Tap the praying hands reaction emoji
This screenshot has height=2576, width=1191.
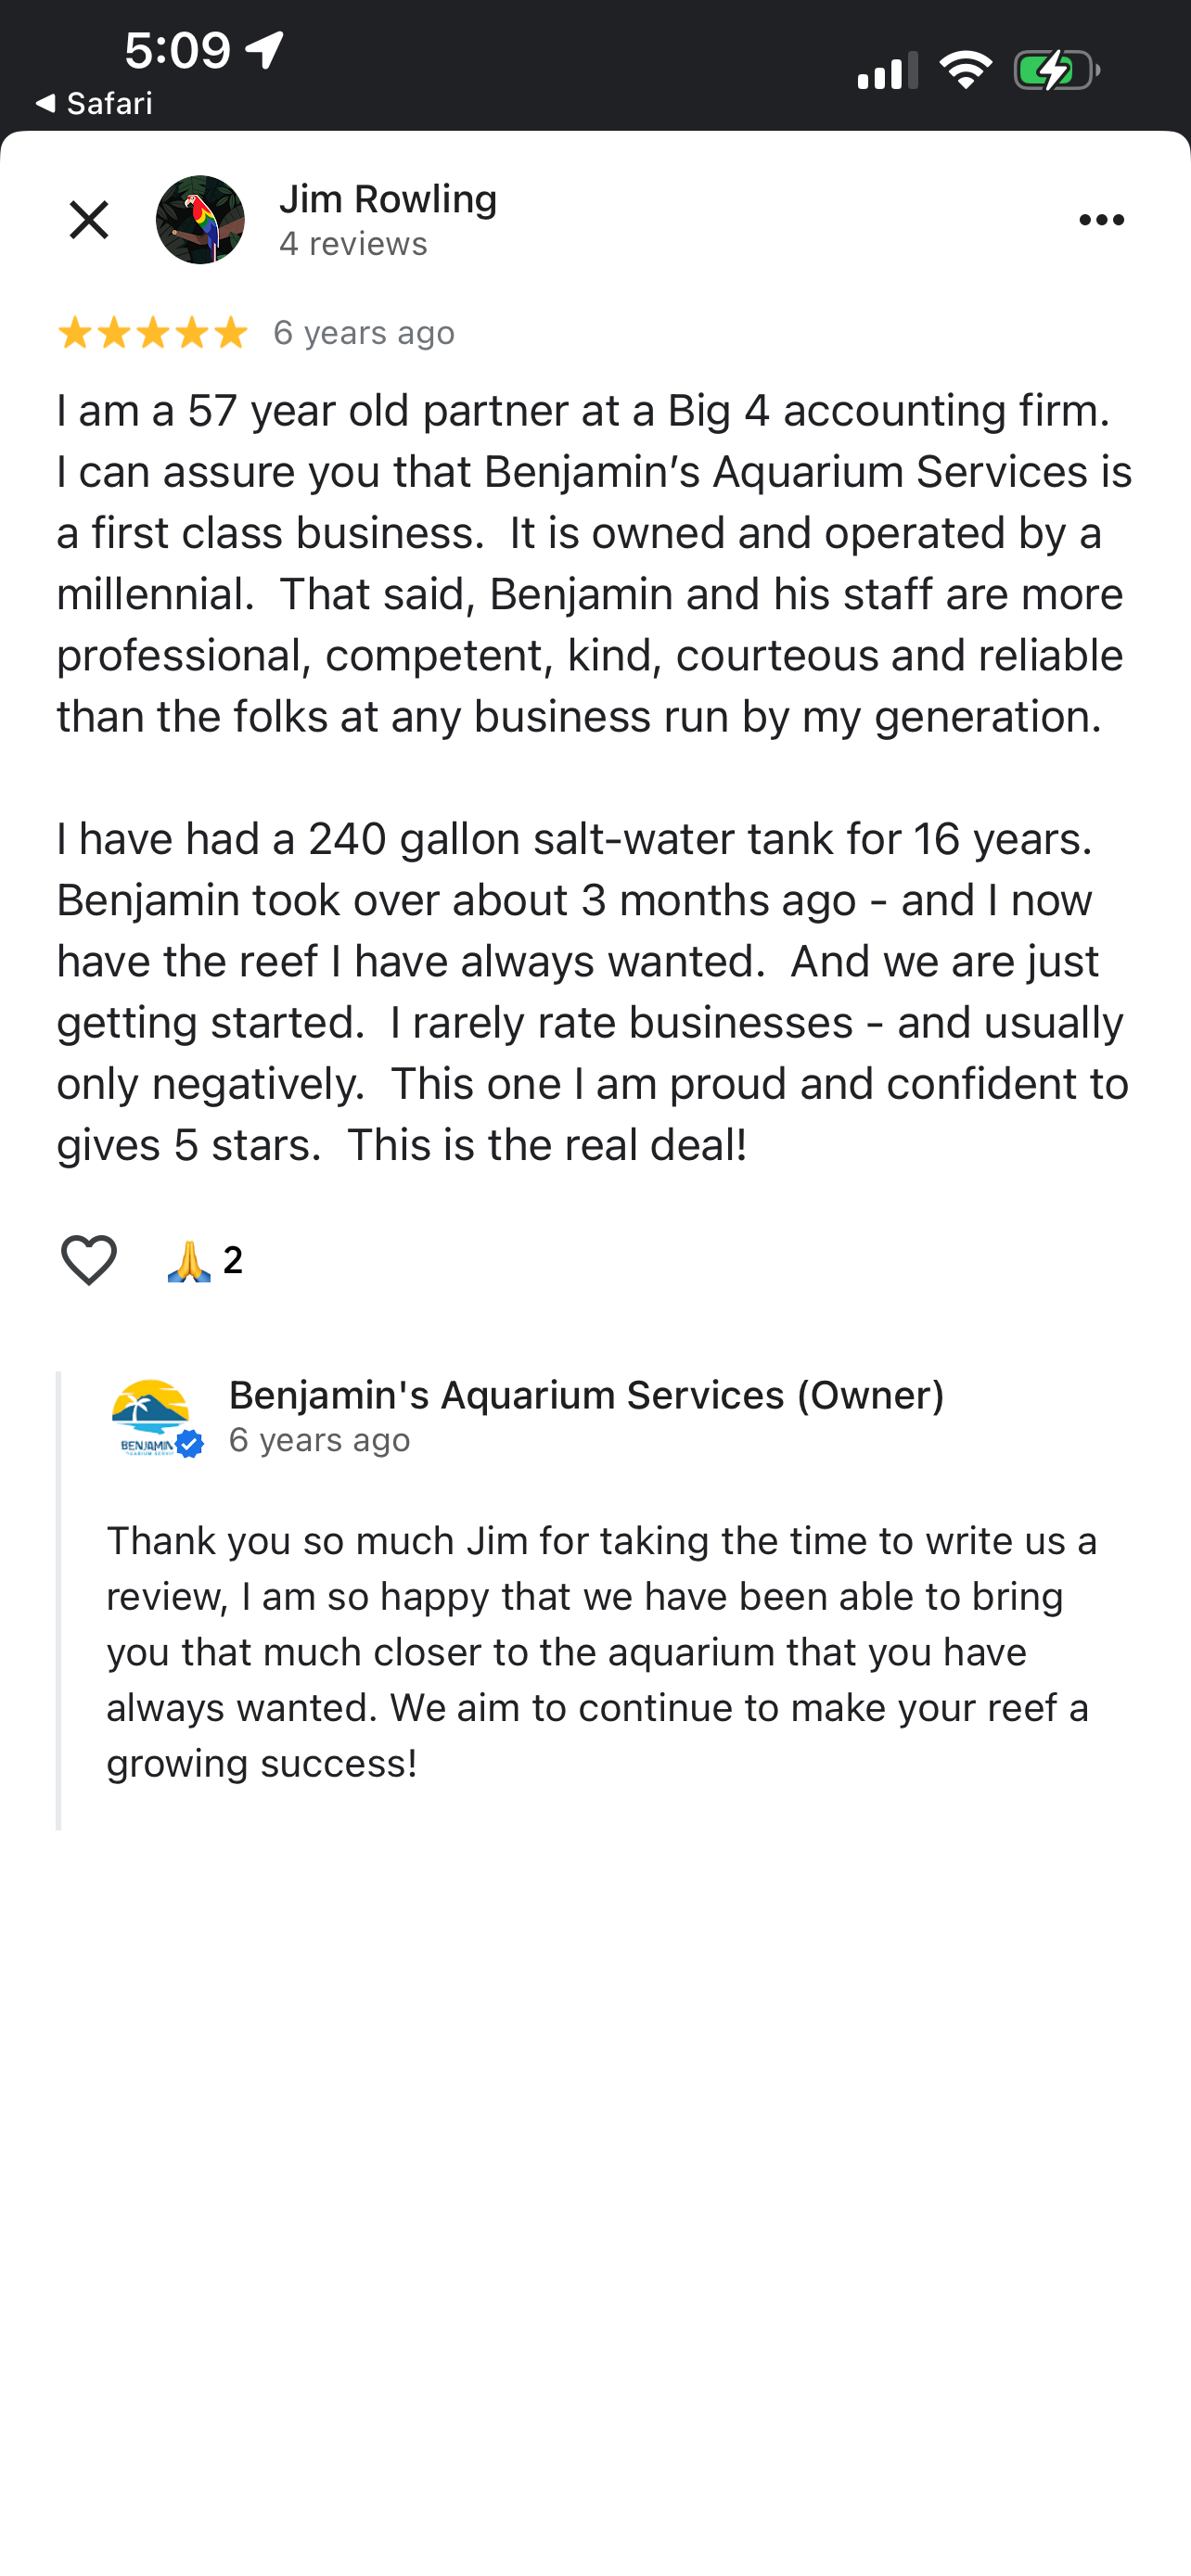[188, 1260]
